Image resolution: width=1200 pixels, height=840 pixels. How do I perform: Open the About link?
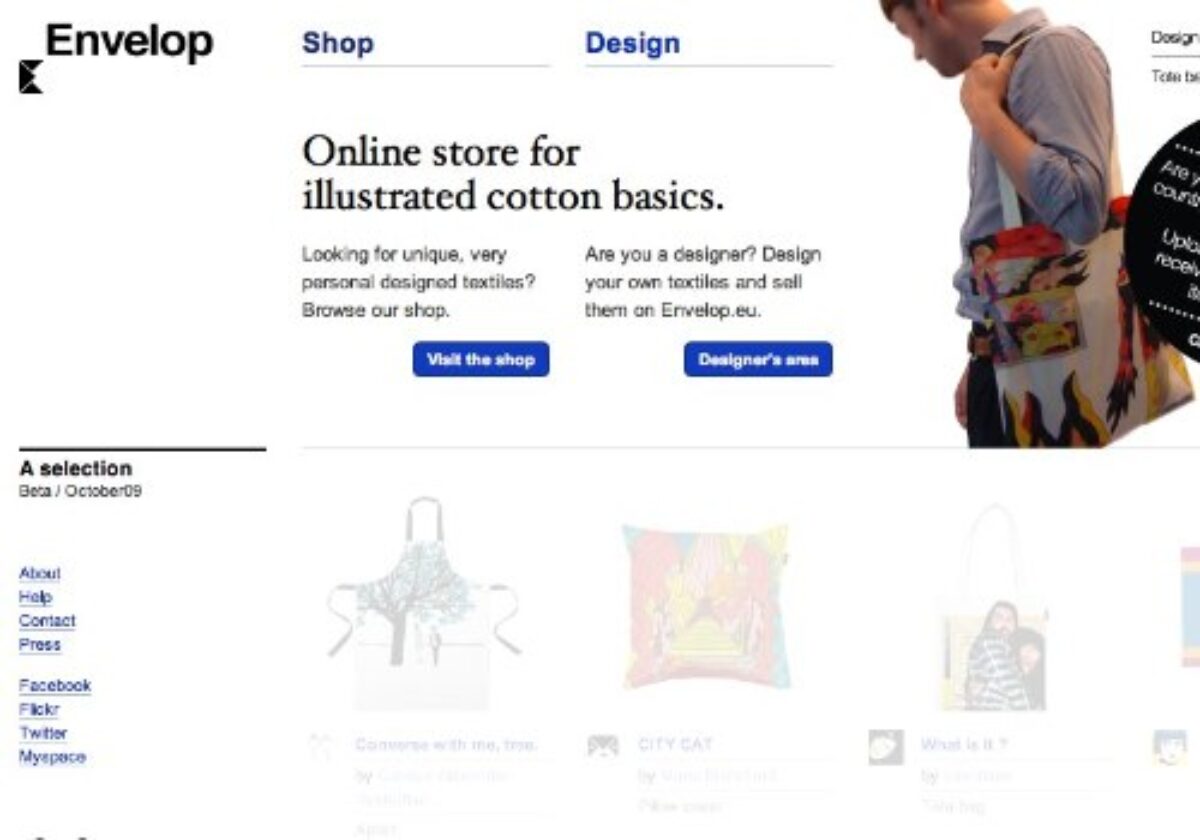(40, 573)
